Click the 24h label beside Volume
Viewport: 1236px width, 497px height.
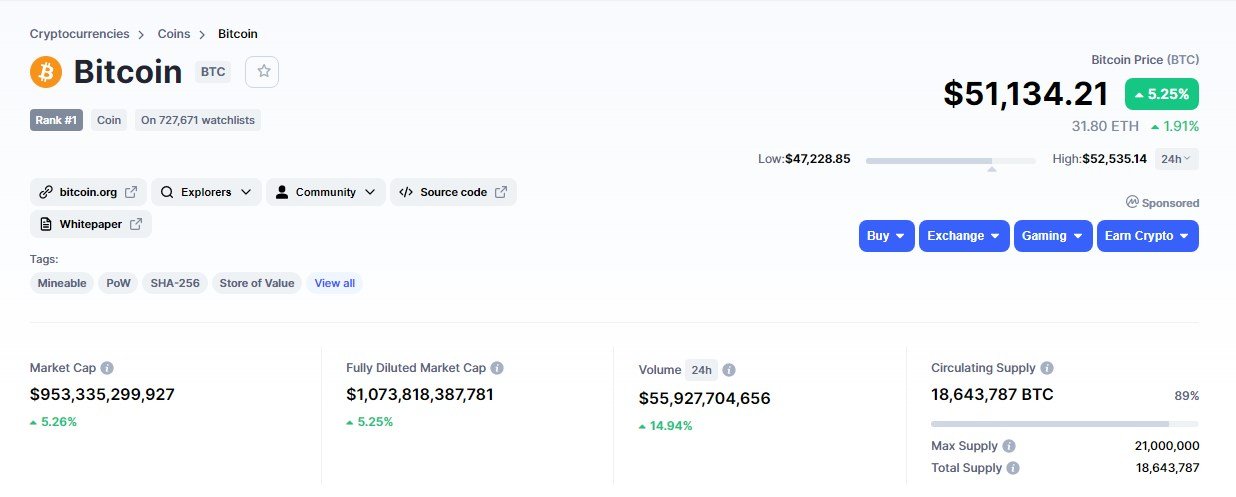701,370
